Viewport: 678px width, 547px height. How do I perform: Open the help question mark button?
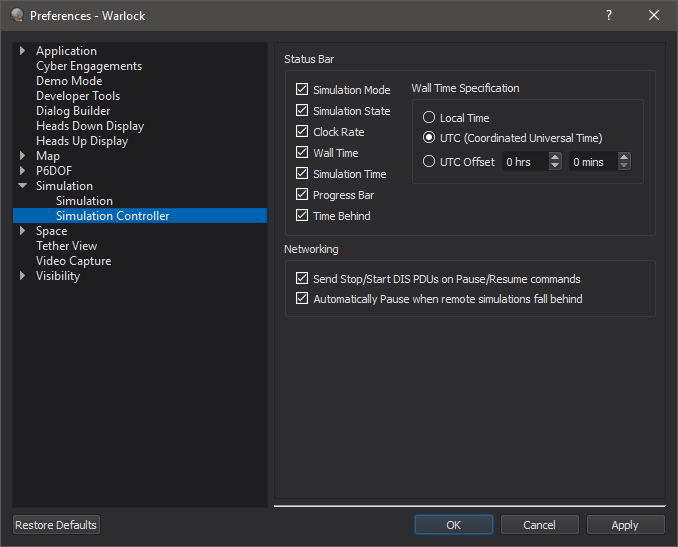coord(609,16)
